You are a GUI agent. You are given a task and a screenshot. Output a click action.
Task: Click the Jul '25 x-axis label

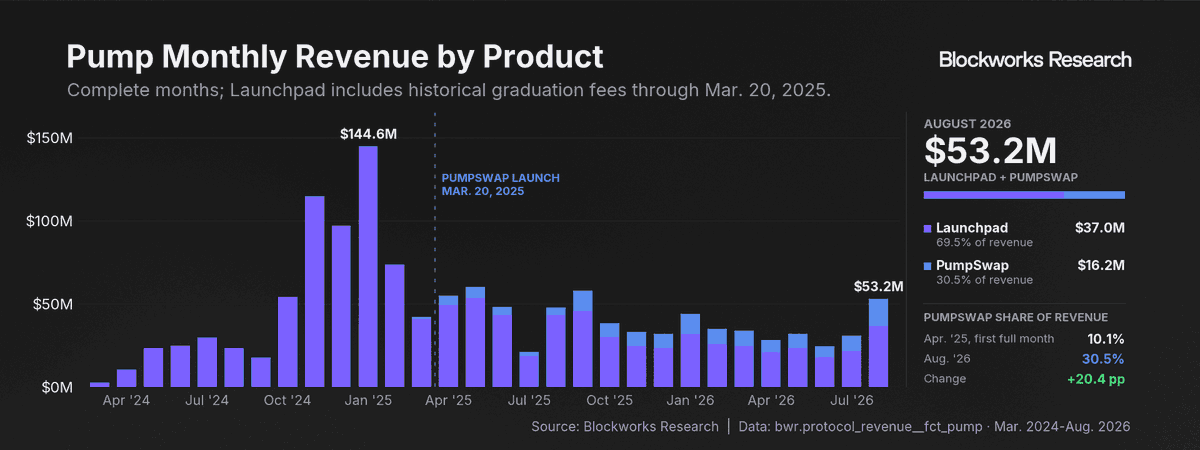tap(529, 400)
